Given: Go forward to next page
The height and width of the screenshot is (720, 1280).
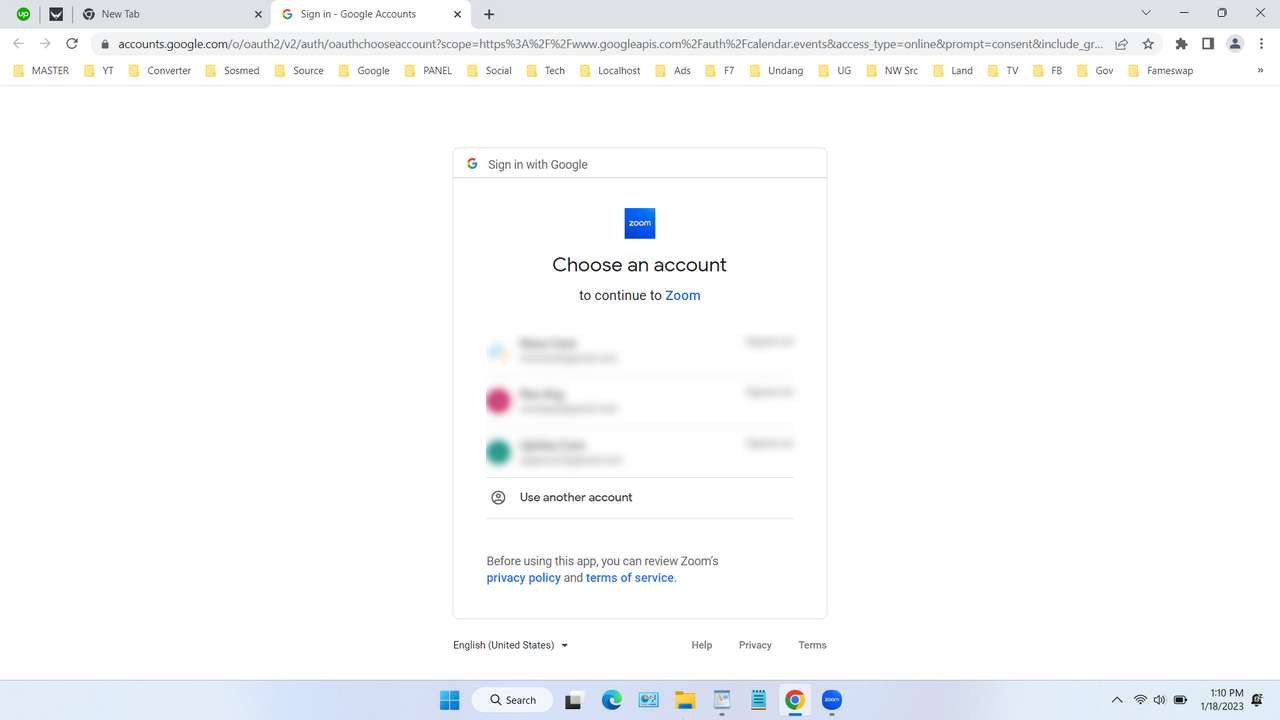Looking at the screenshot, I should click(x=45, y=44).
